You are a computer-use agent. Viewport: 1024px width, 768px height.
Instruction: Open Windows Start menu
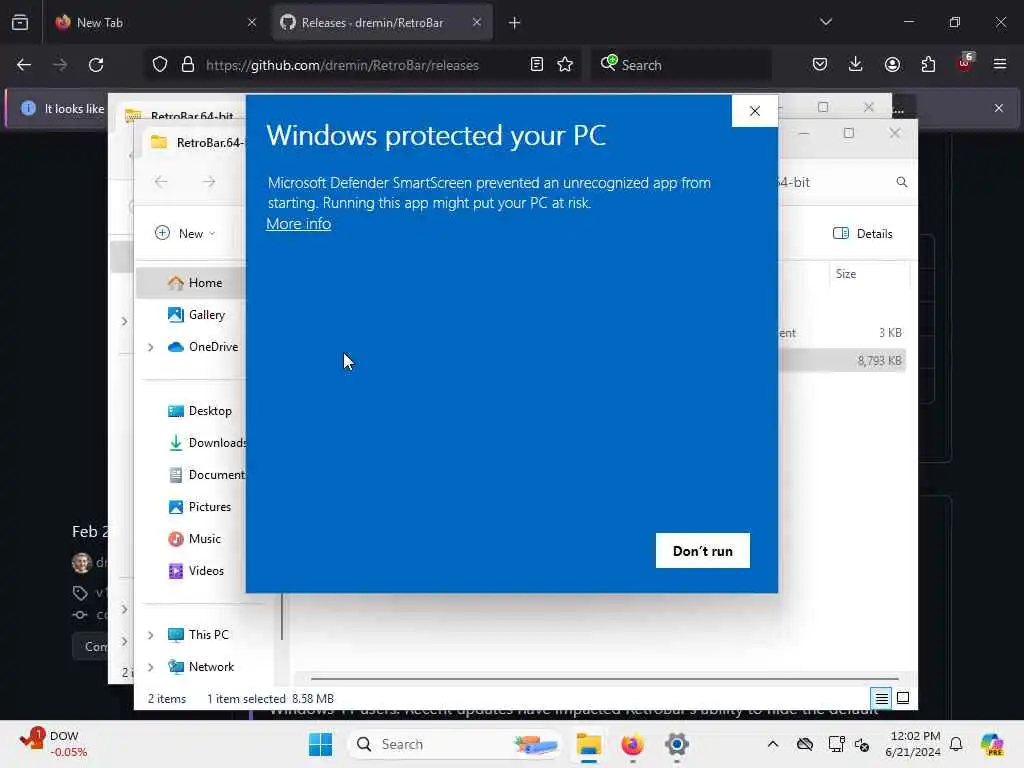pos(320,744)
